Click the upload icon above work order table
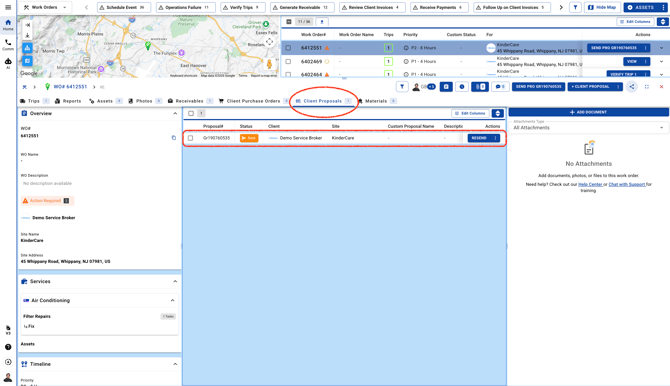 322,22
